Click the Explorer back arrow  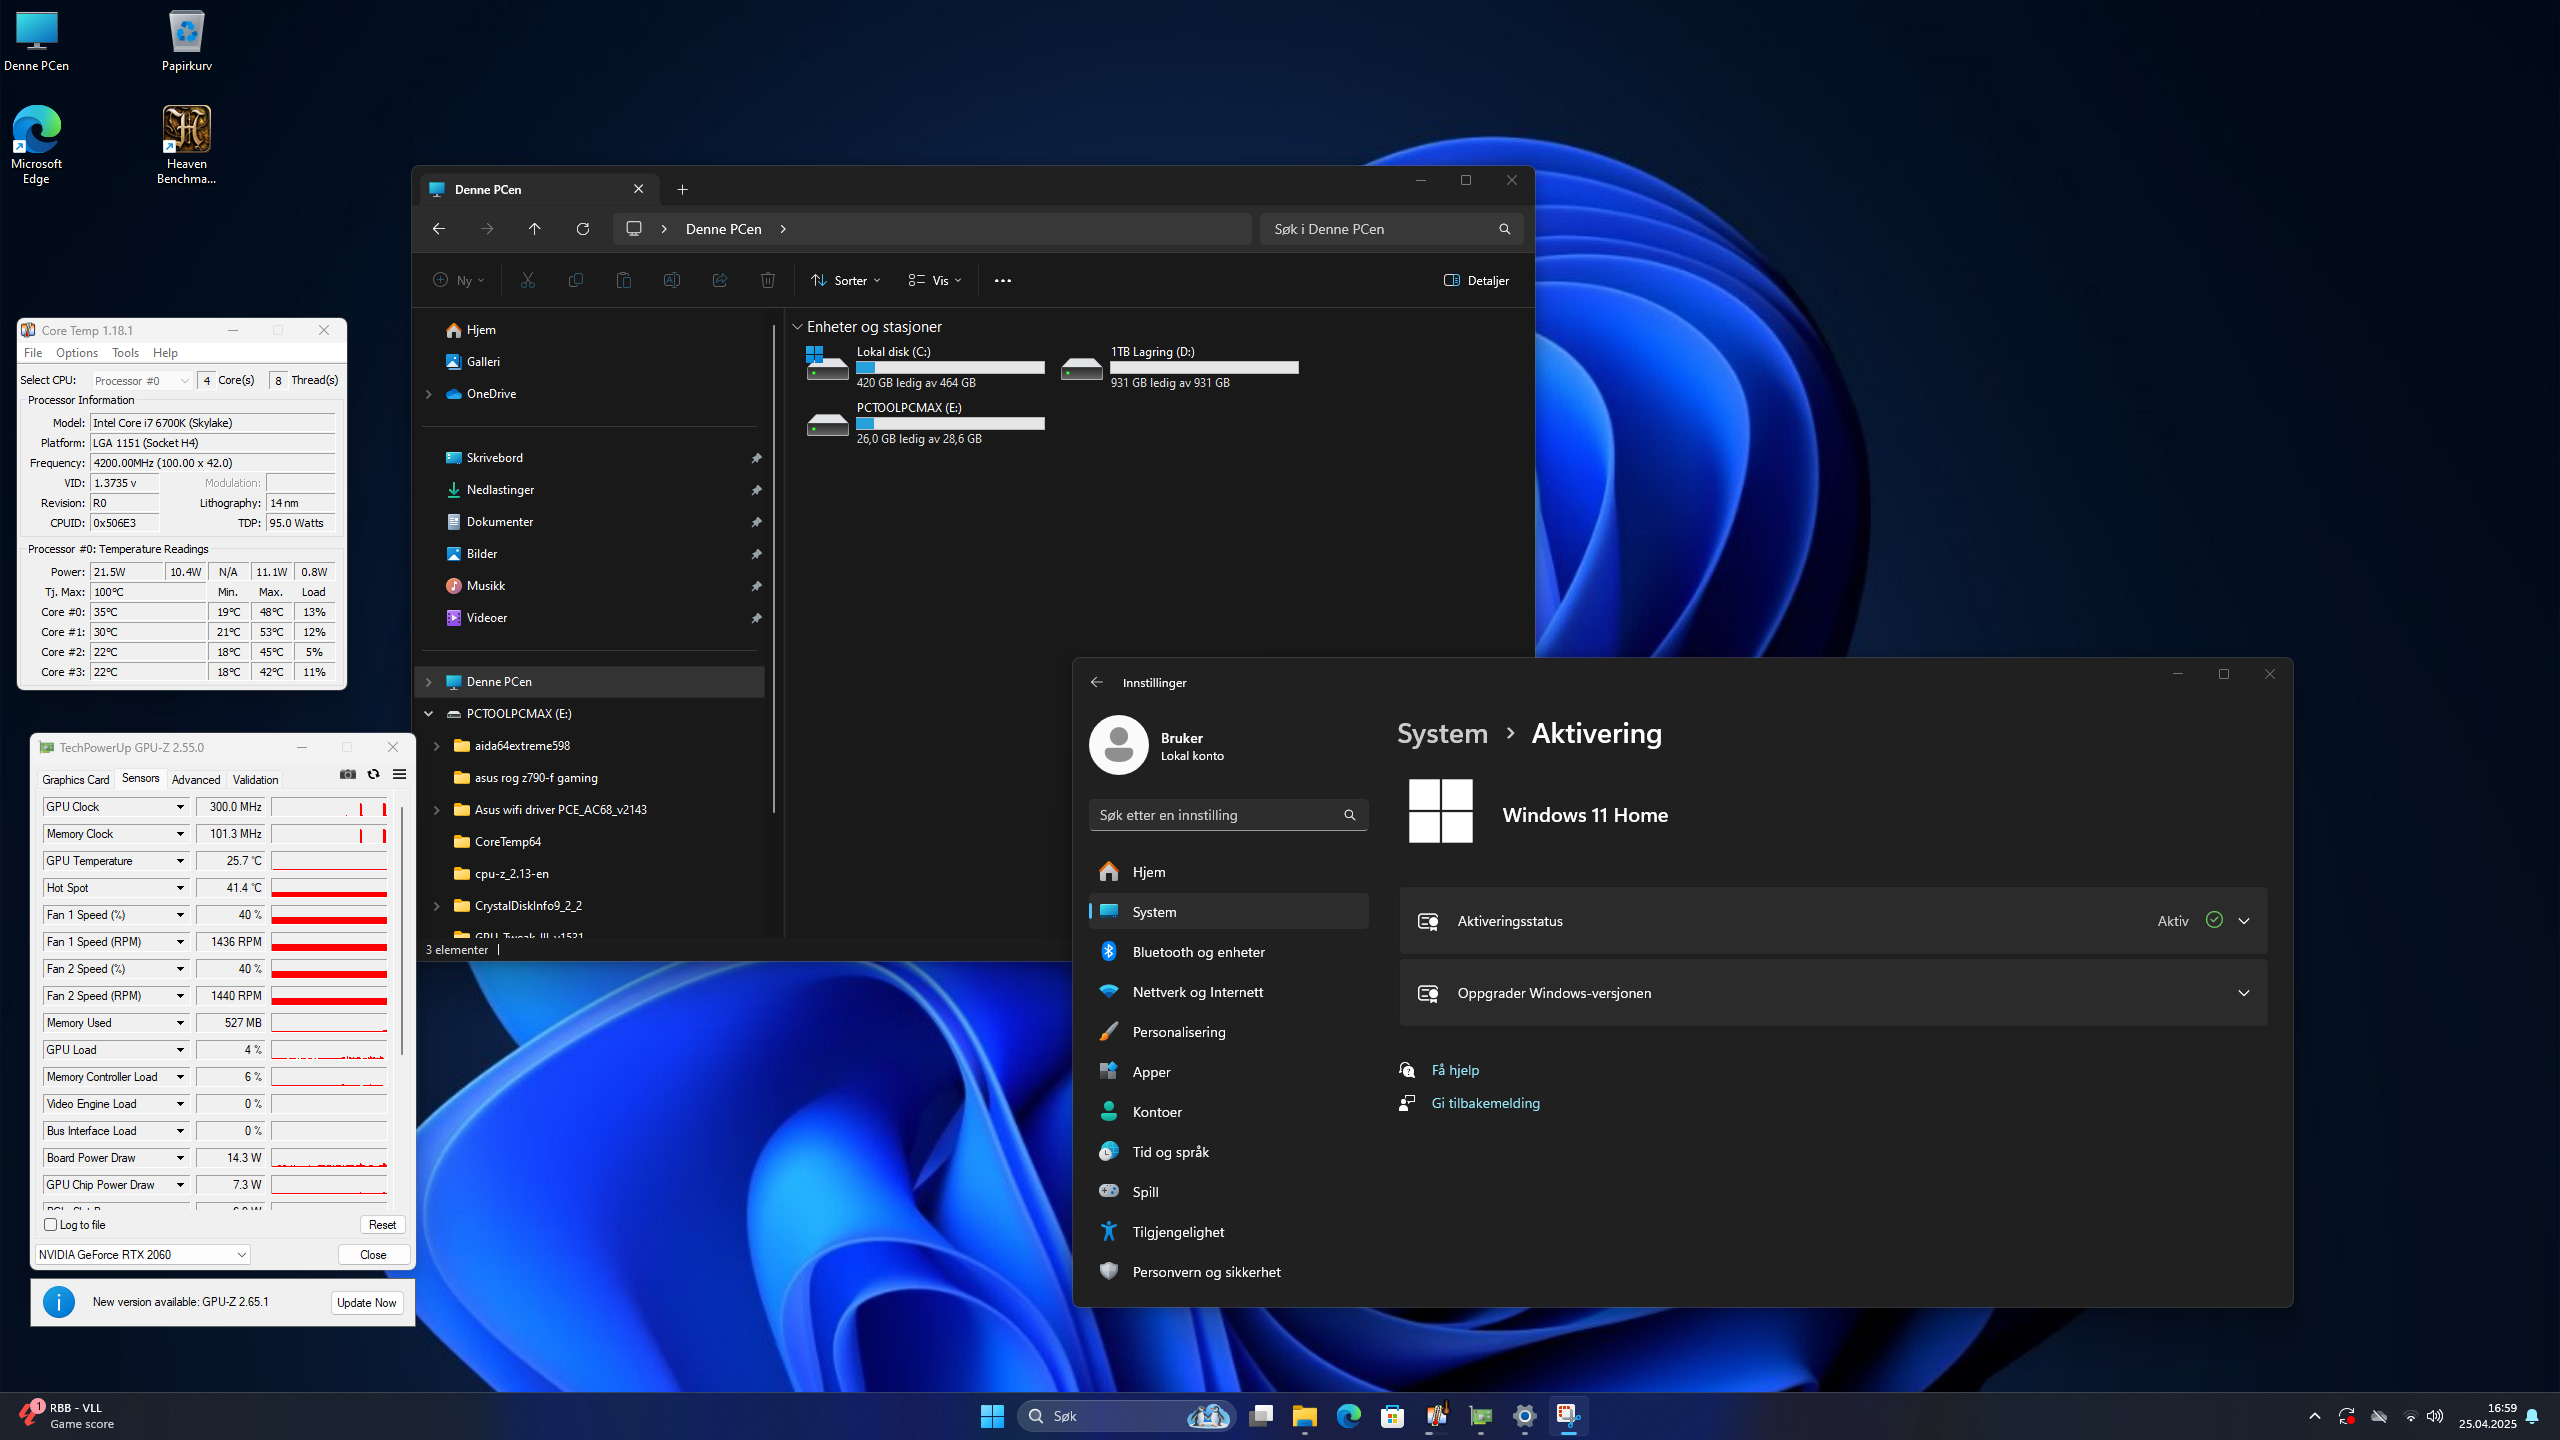click(x=439, y=229)
